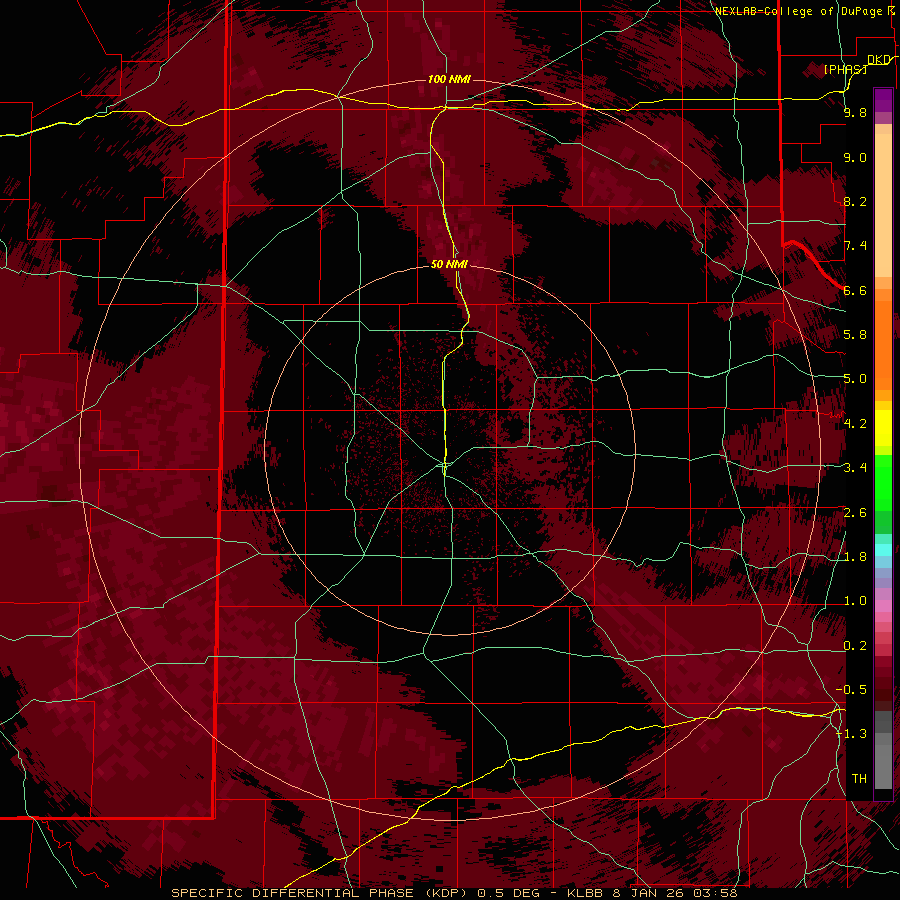Click the TH label at the legend bottom
This screenshot has height=900, width=900.
859,778
